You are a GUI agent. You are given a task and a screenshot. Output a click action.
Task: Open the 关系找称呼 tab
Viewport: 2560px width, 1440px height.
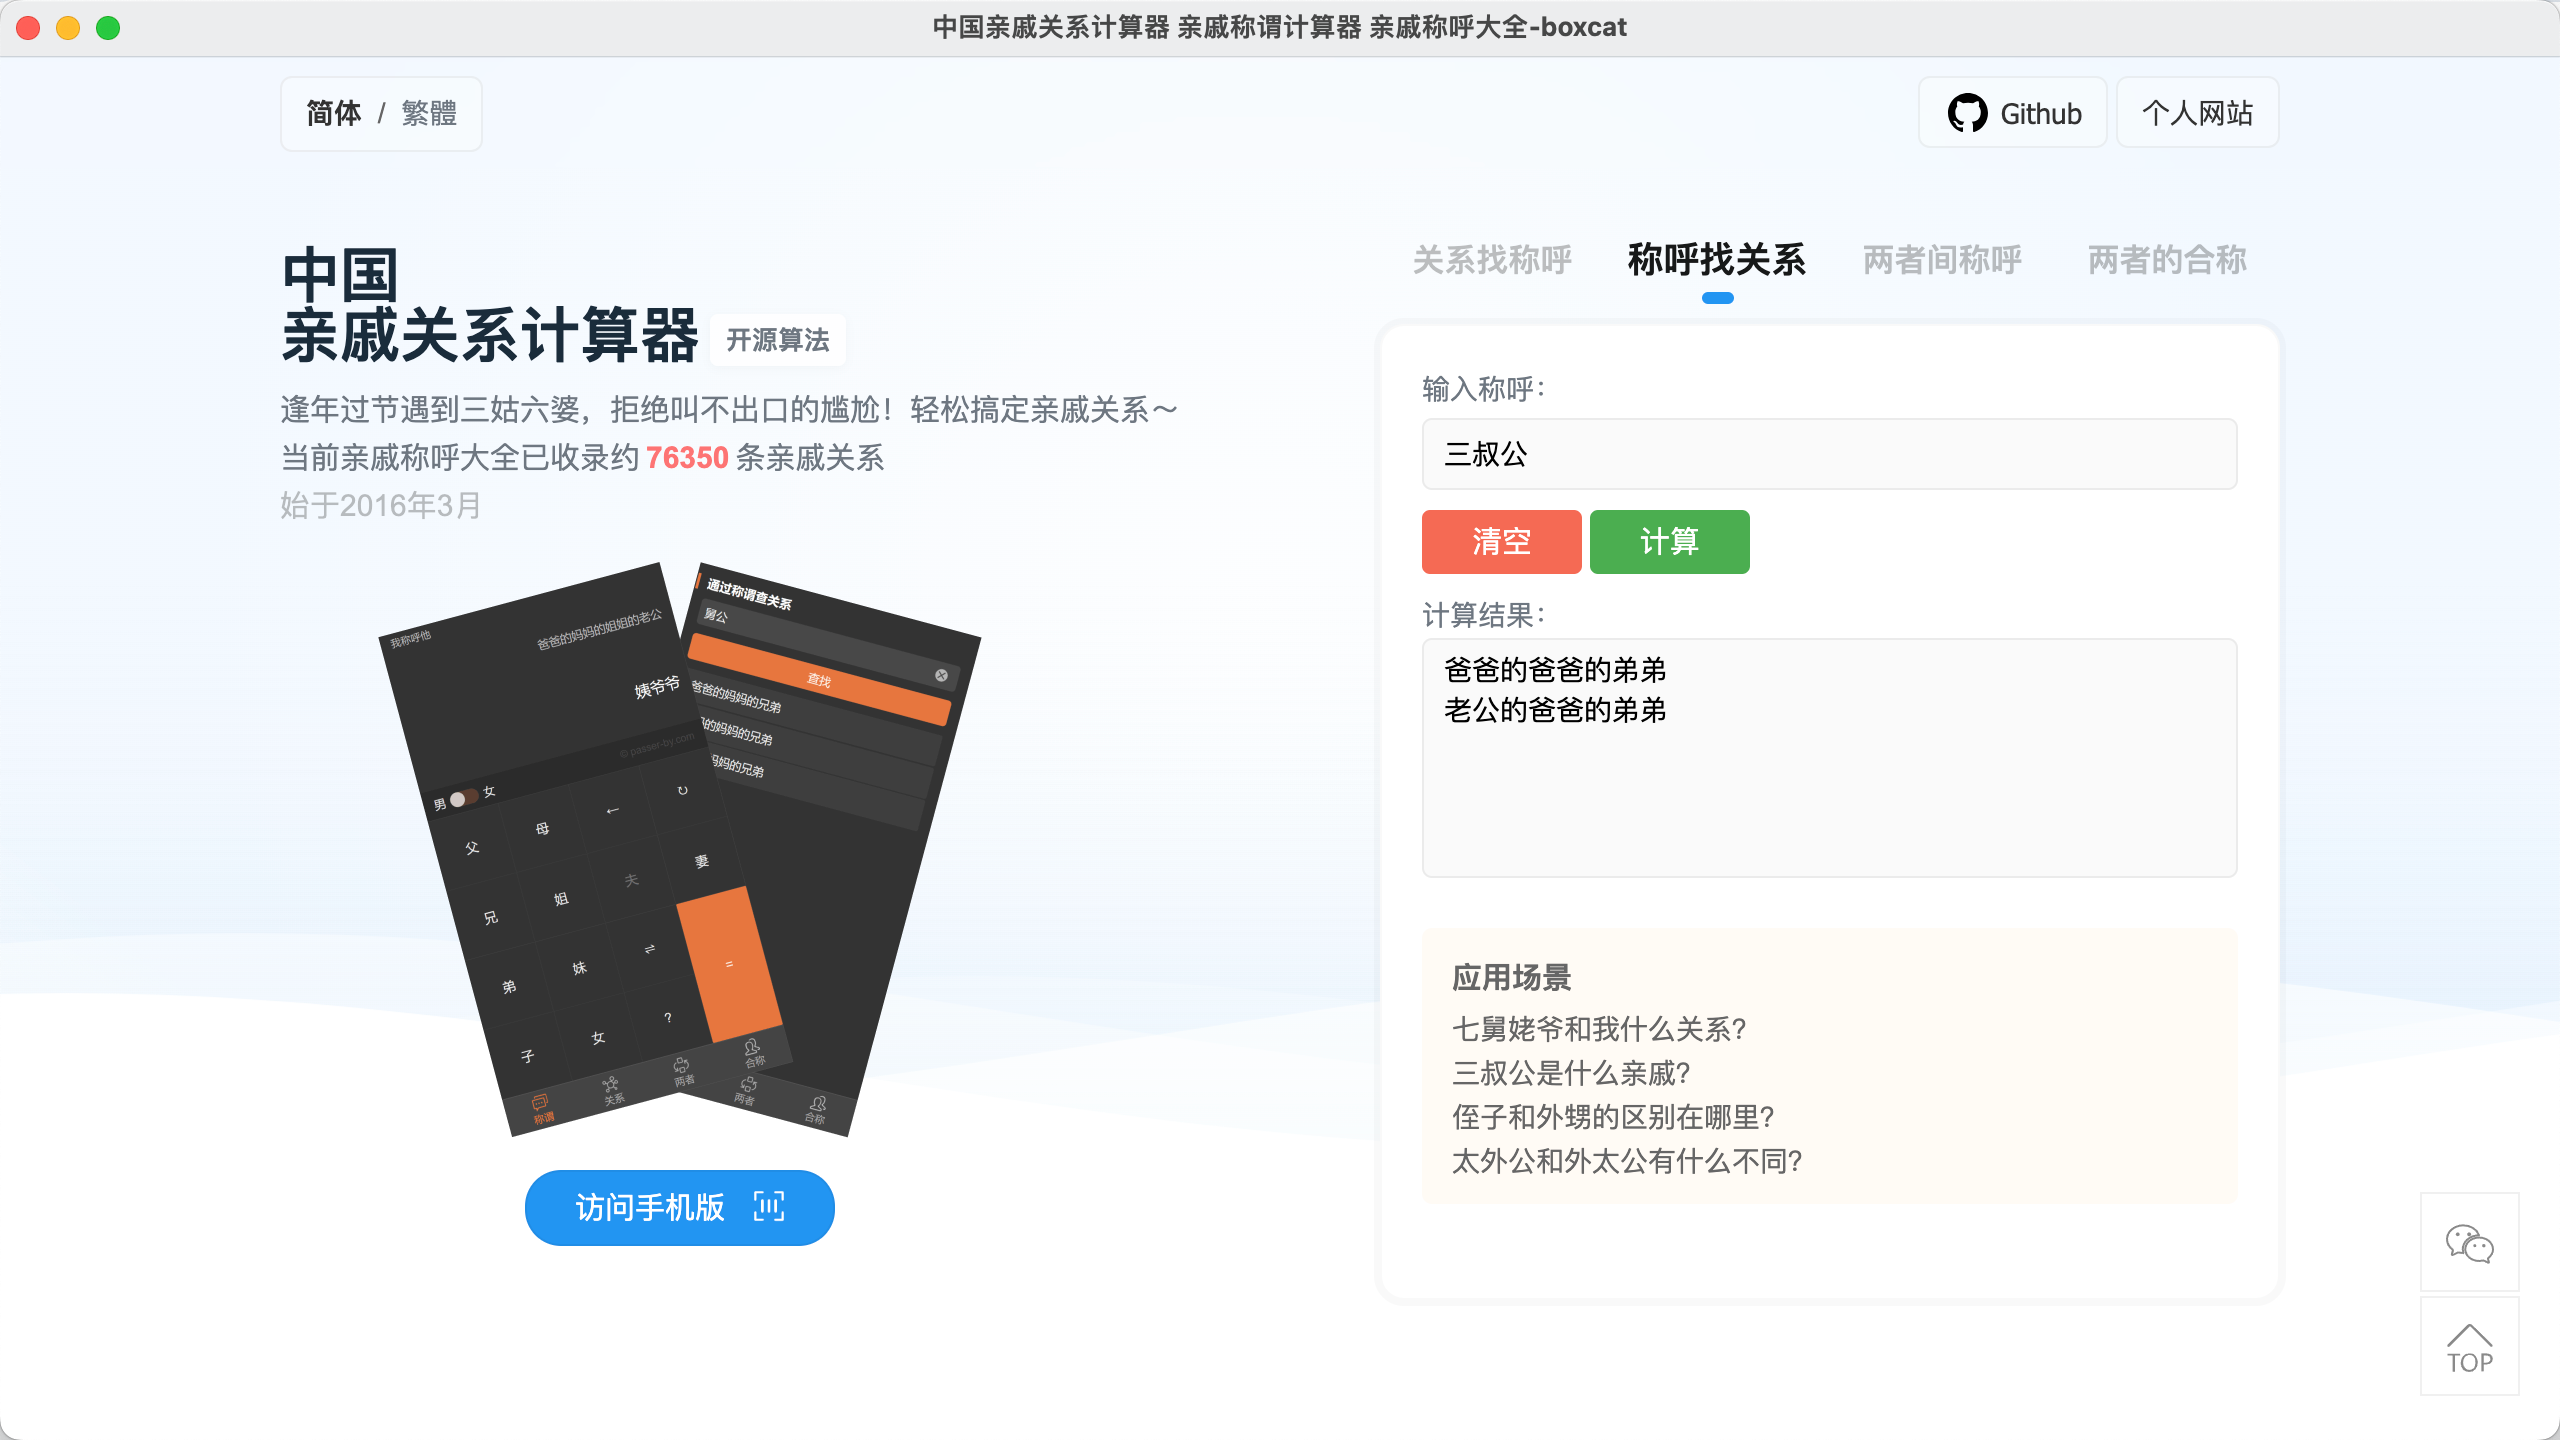pos(1492,260)
